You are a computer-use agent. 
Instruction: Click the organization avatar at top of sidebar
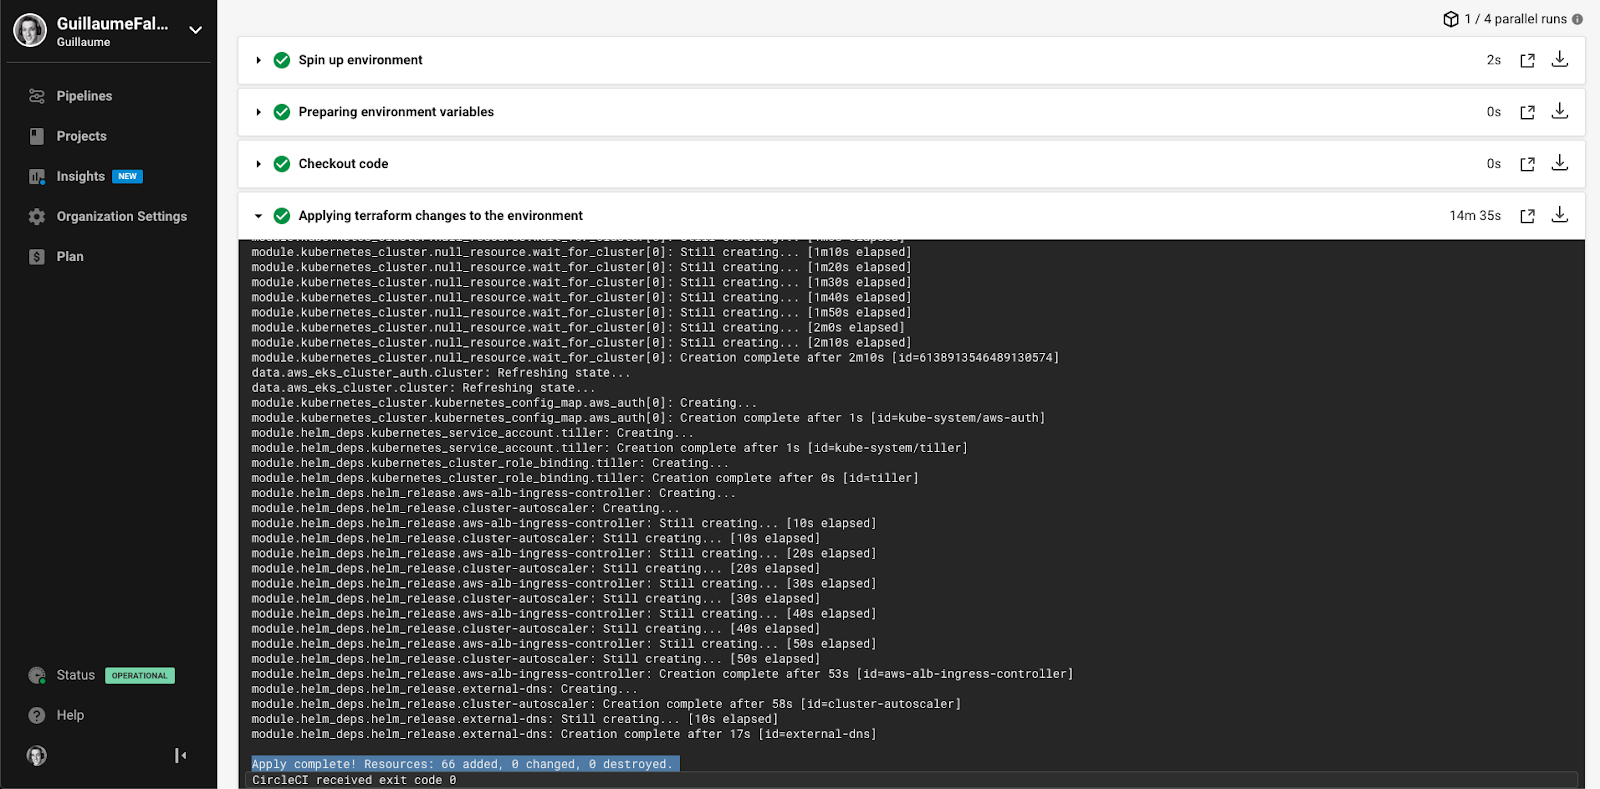click(30, 30)
